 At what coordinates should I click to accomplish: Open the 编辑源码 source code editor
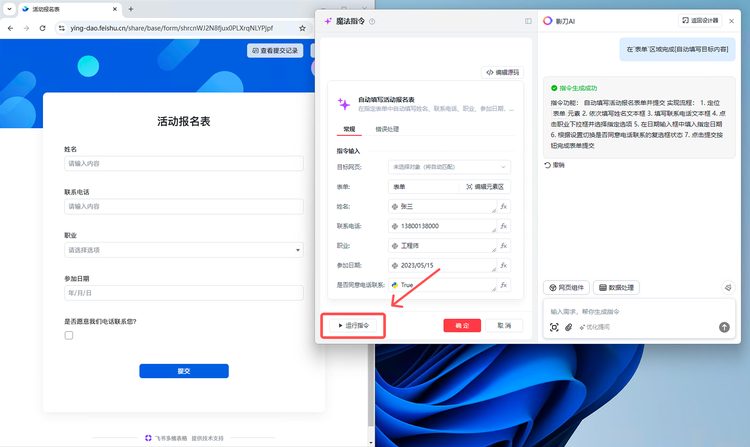[502, 72]
